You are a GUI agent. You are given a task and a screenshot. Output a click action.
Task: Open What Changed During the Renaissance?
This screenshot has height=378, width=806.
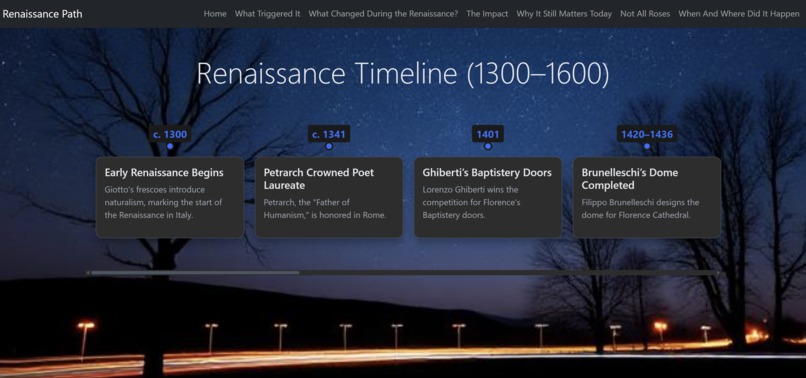383,14
